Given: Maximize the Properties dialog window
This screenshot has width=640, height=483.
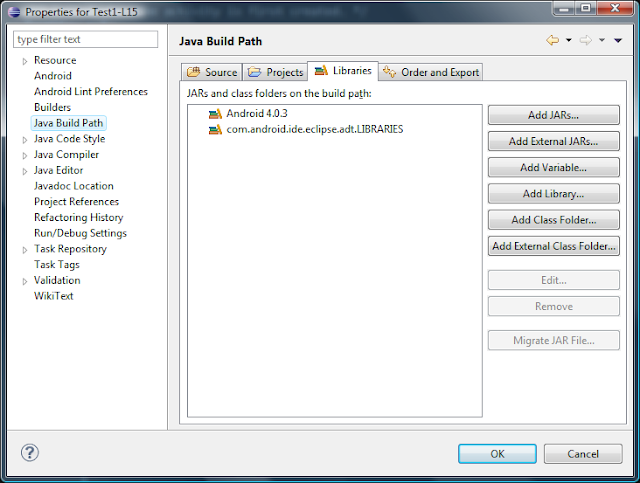Looking at the screenshot, I should 585,9.
